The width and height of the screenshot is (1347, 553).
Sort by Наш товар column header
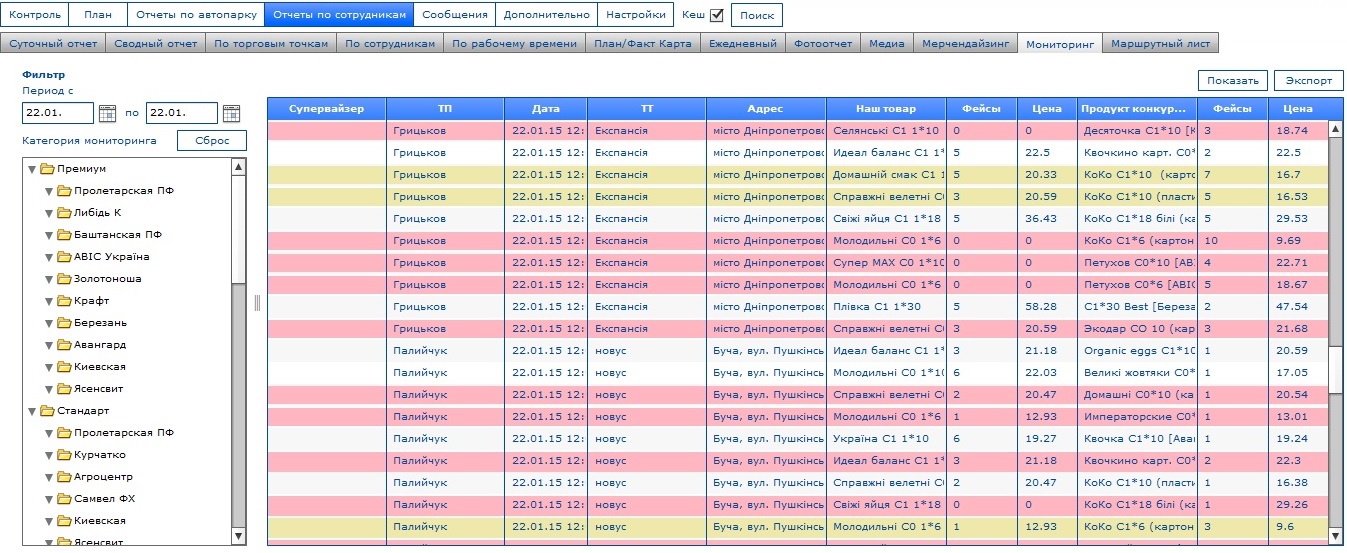coord(886,108)
